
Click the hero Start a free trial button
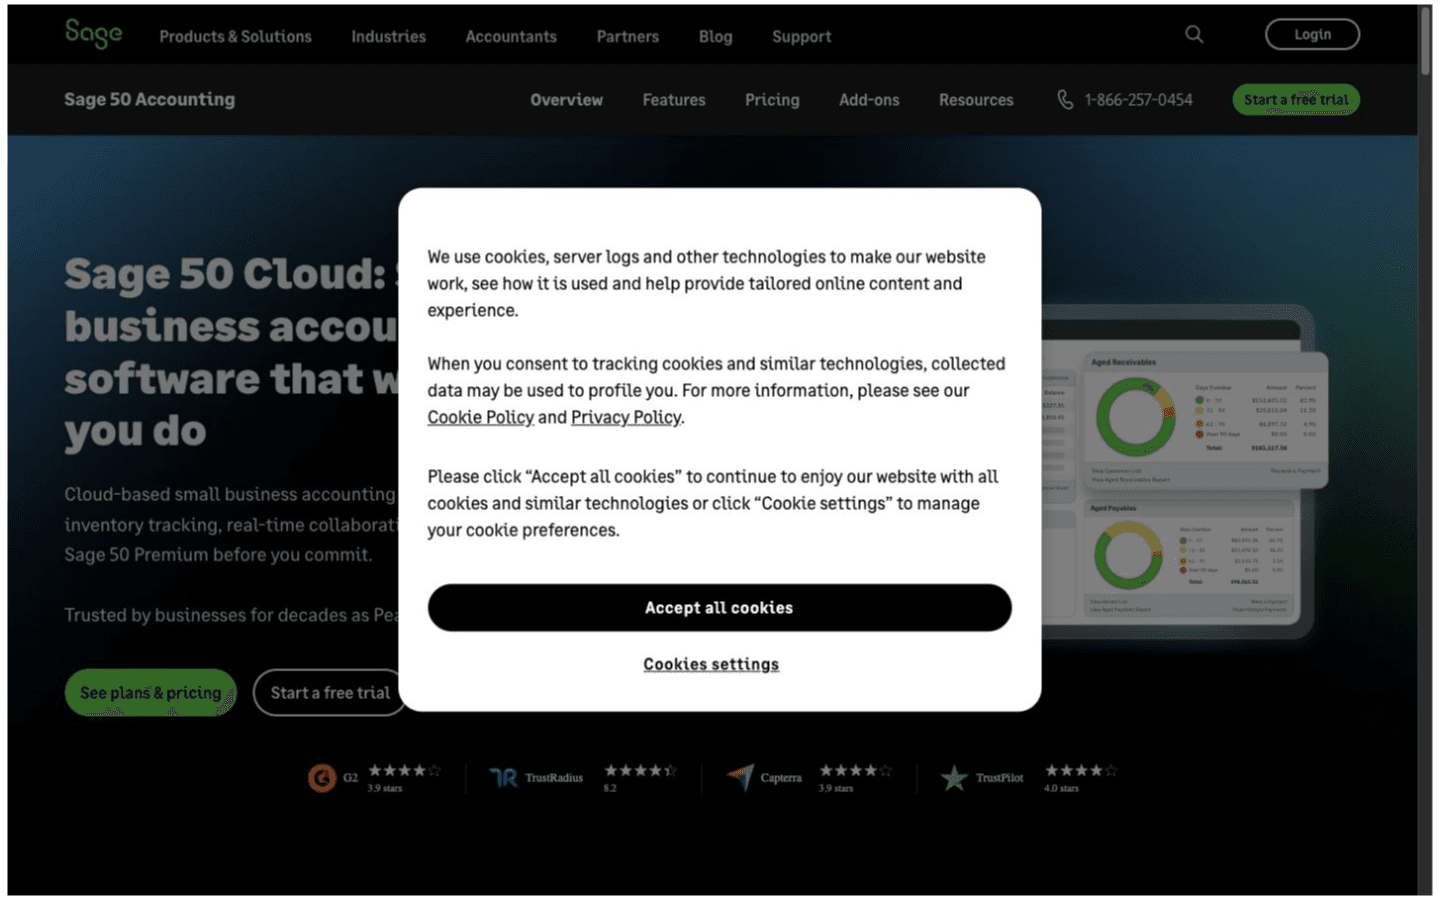click(330, 692)
